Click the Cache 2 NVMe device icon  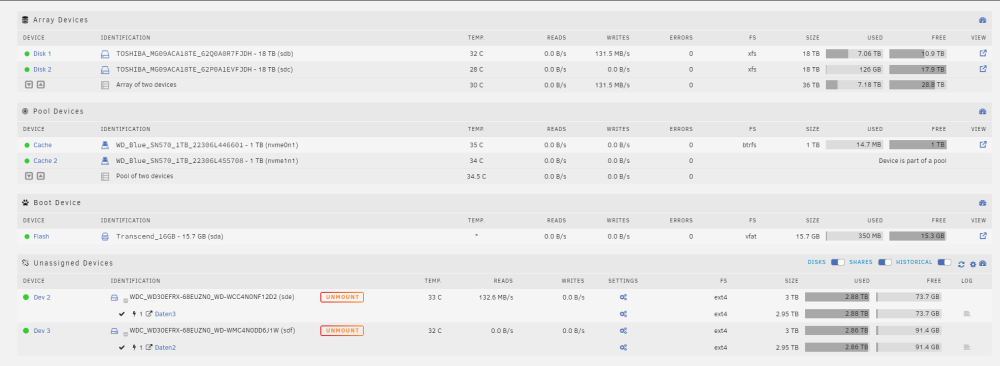pos(105,161)
